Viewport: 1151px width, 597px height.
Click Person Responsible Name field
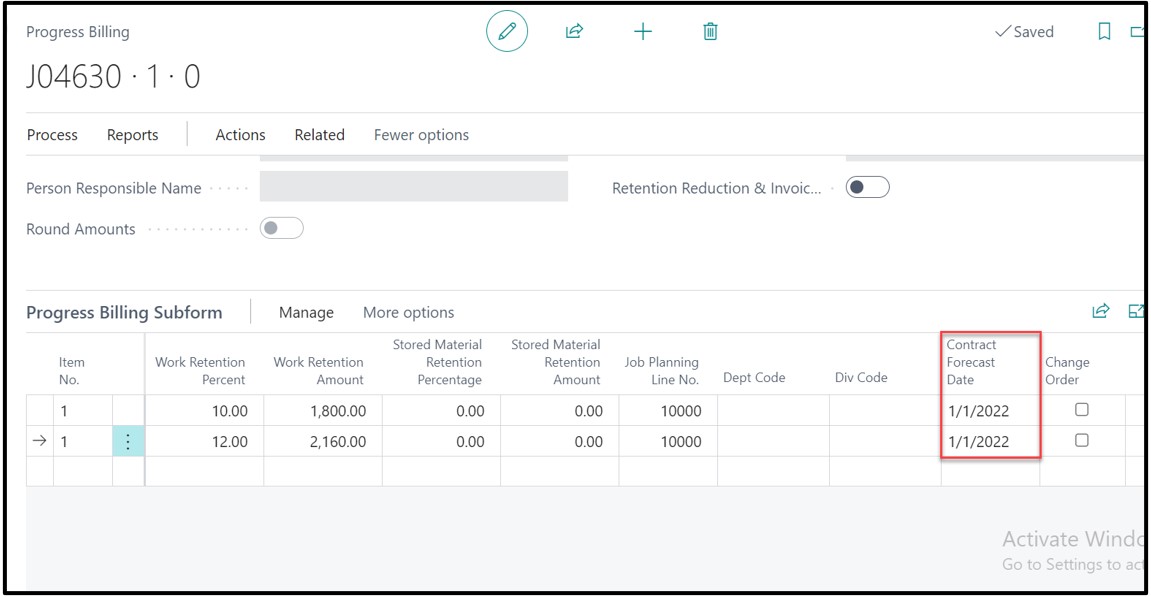413,187
